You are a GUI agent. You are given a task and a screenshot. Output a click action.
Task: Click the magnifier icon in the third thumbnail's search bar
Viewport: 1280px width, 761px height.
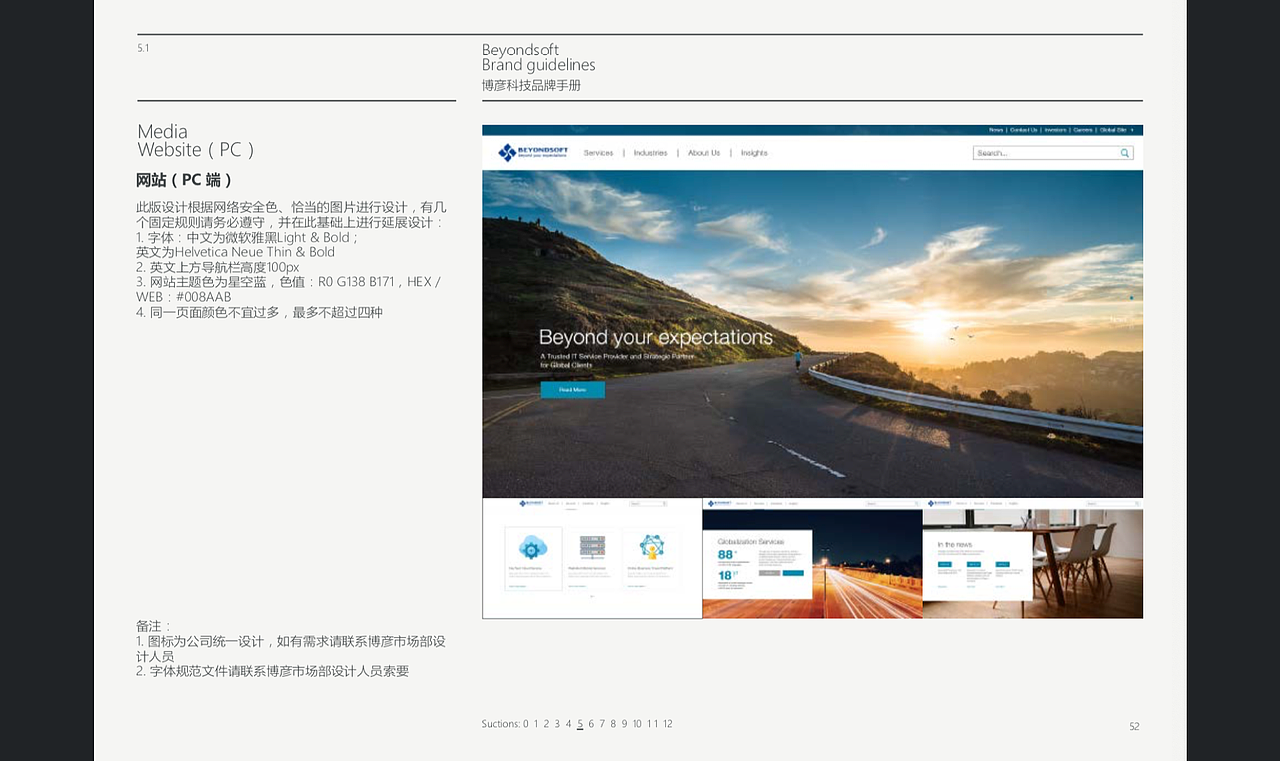1137,503
